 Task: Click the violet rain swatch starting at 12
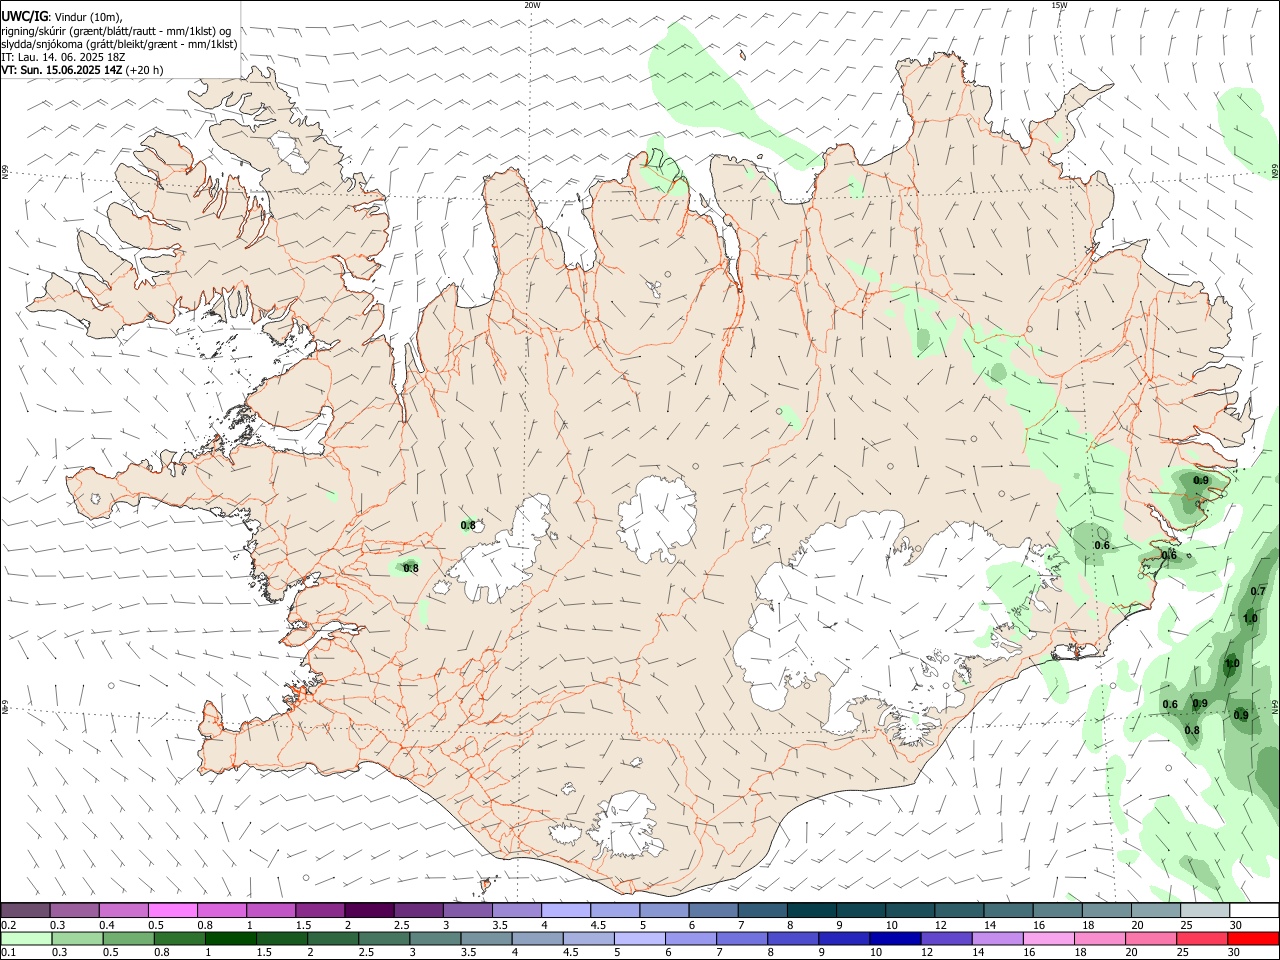click(944, 938)
